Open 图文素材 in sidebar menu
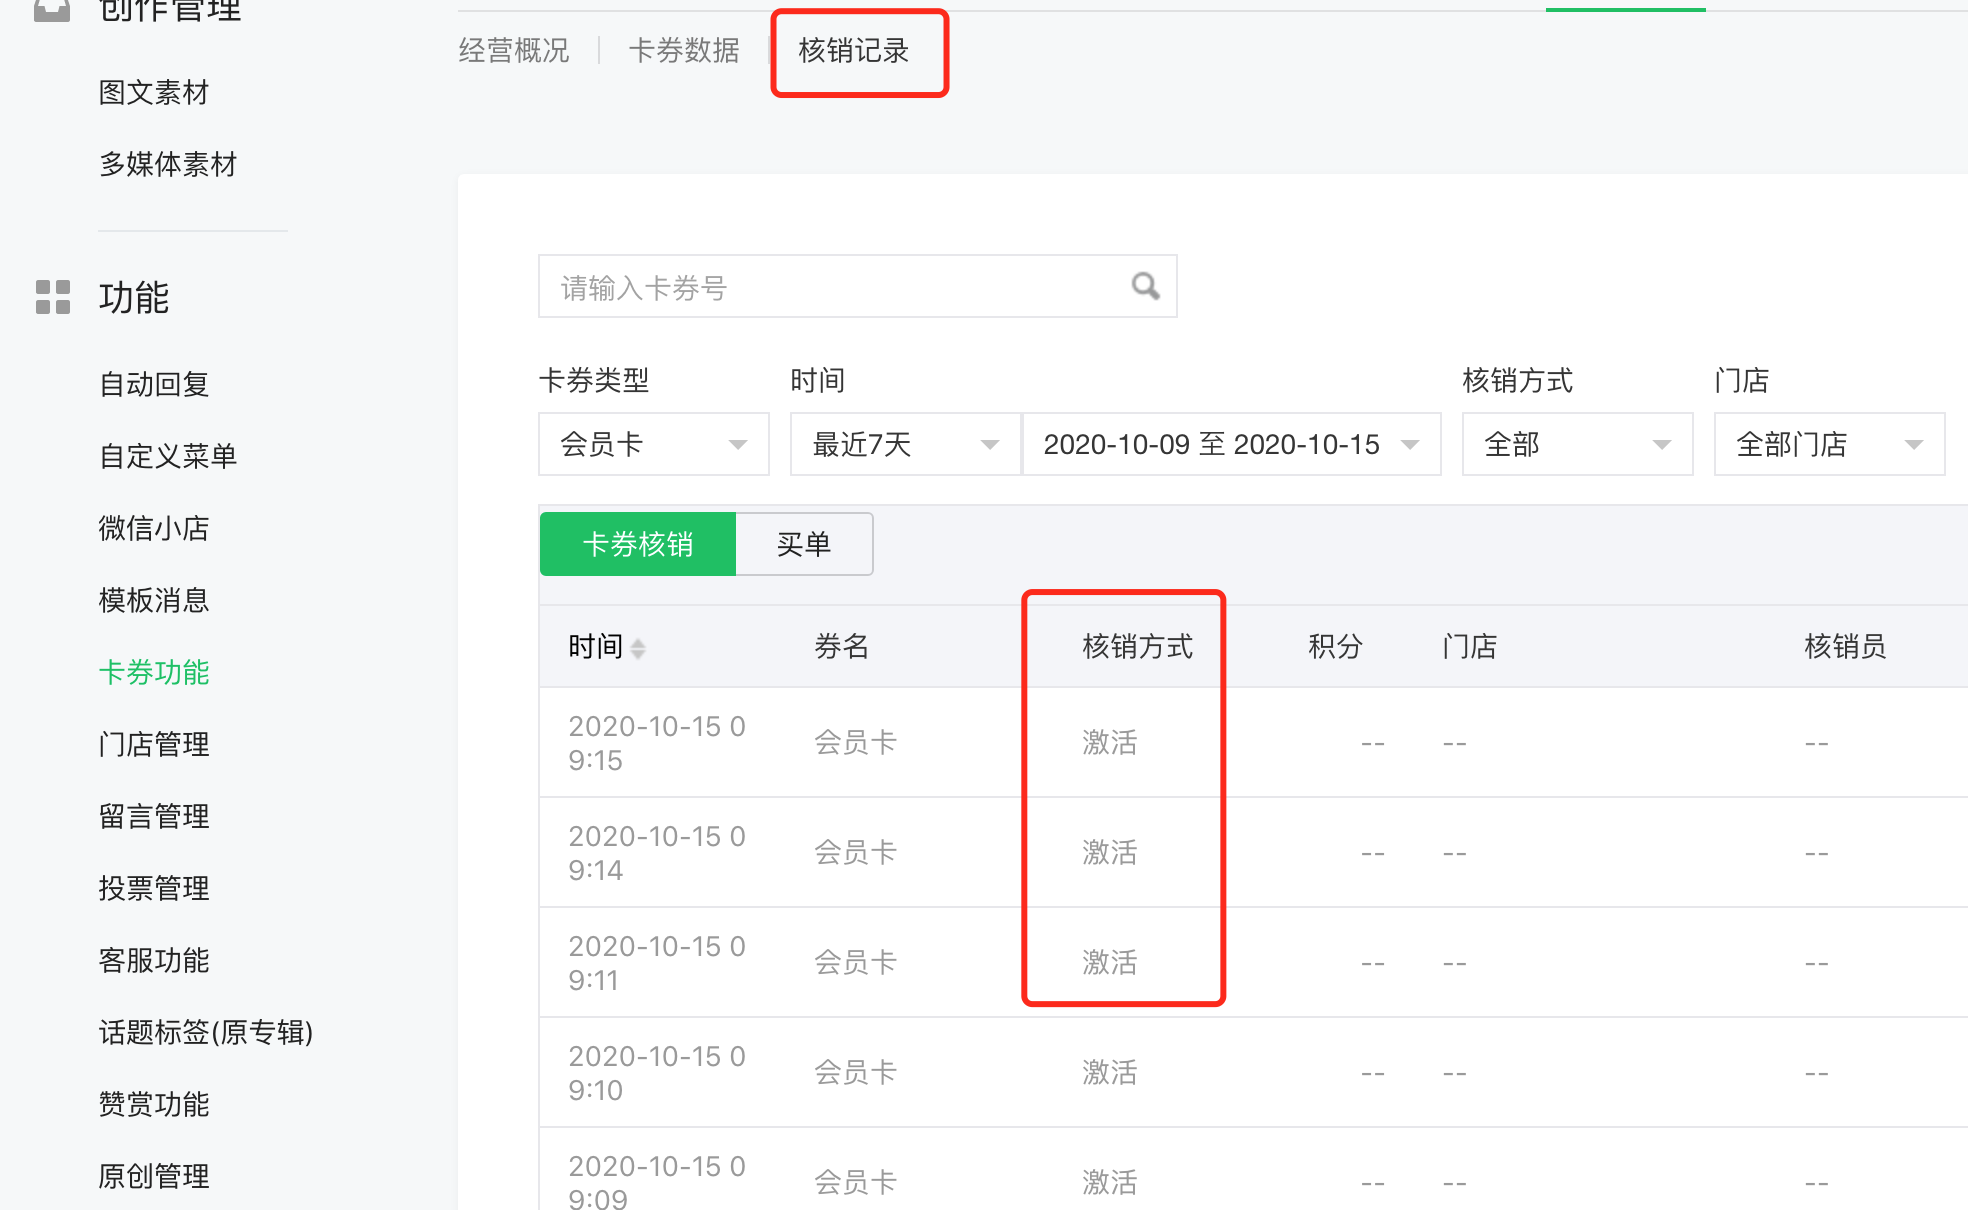Viewport: 1968px width, 1210px height. pos(154,92)
